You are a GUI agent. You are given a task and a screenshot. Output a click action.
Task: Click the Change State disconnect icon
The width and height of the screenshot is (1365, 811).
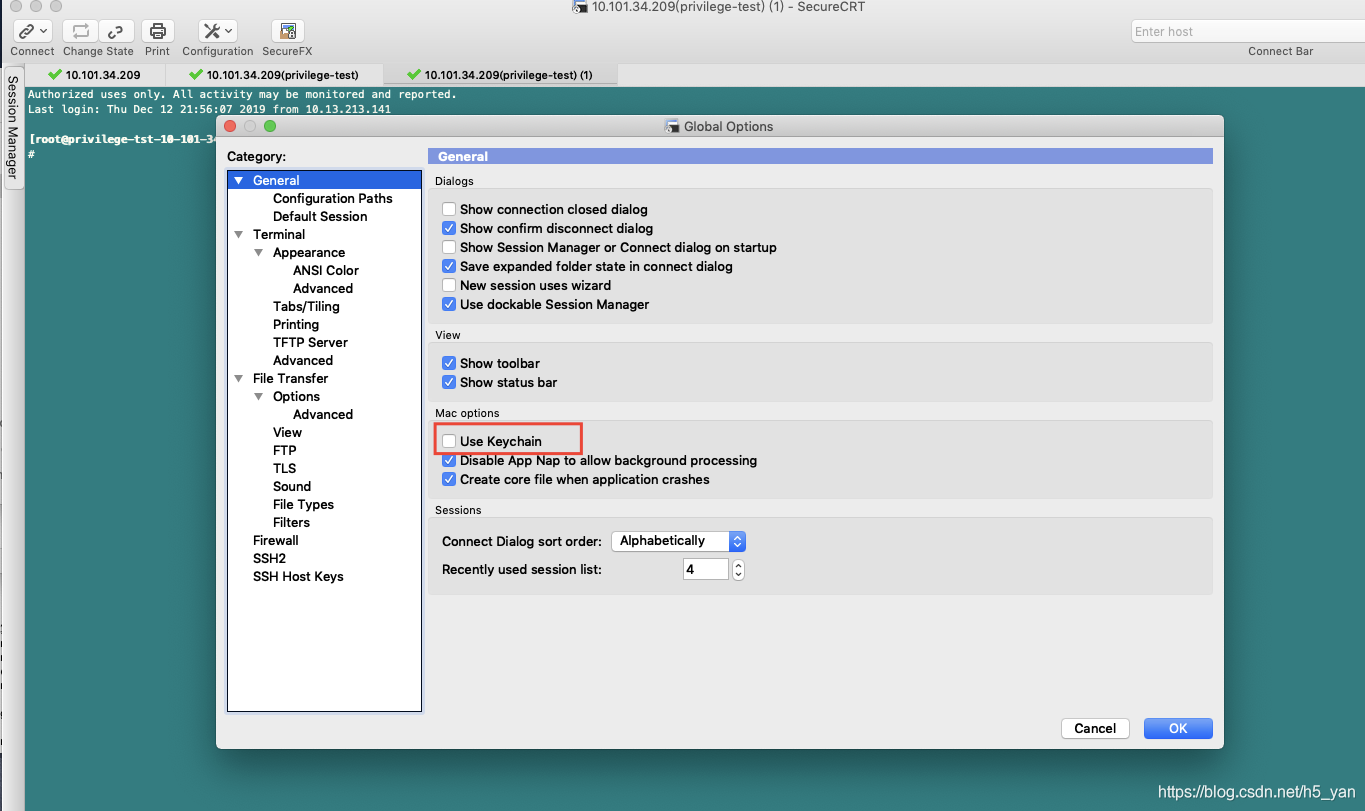click(x=117, y=31)
